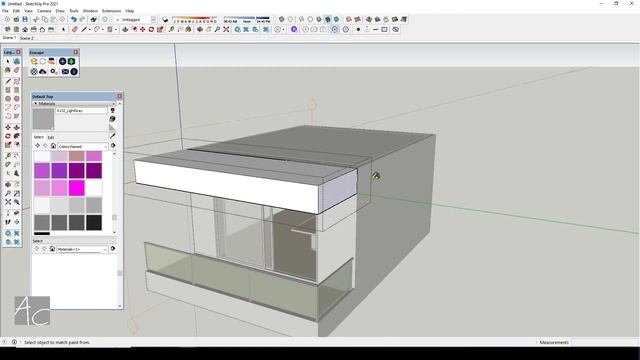
Task: Select the Polygon tool in left toolbar
Action: [17, 98]
